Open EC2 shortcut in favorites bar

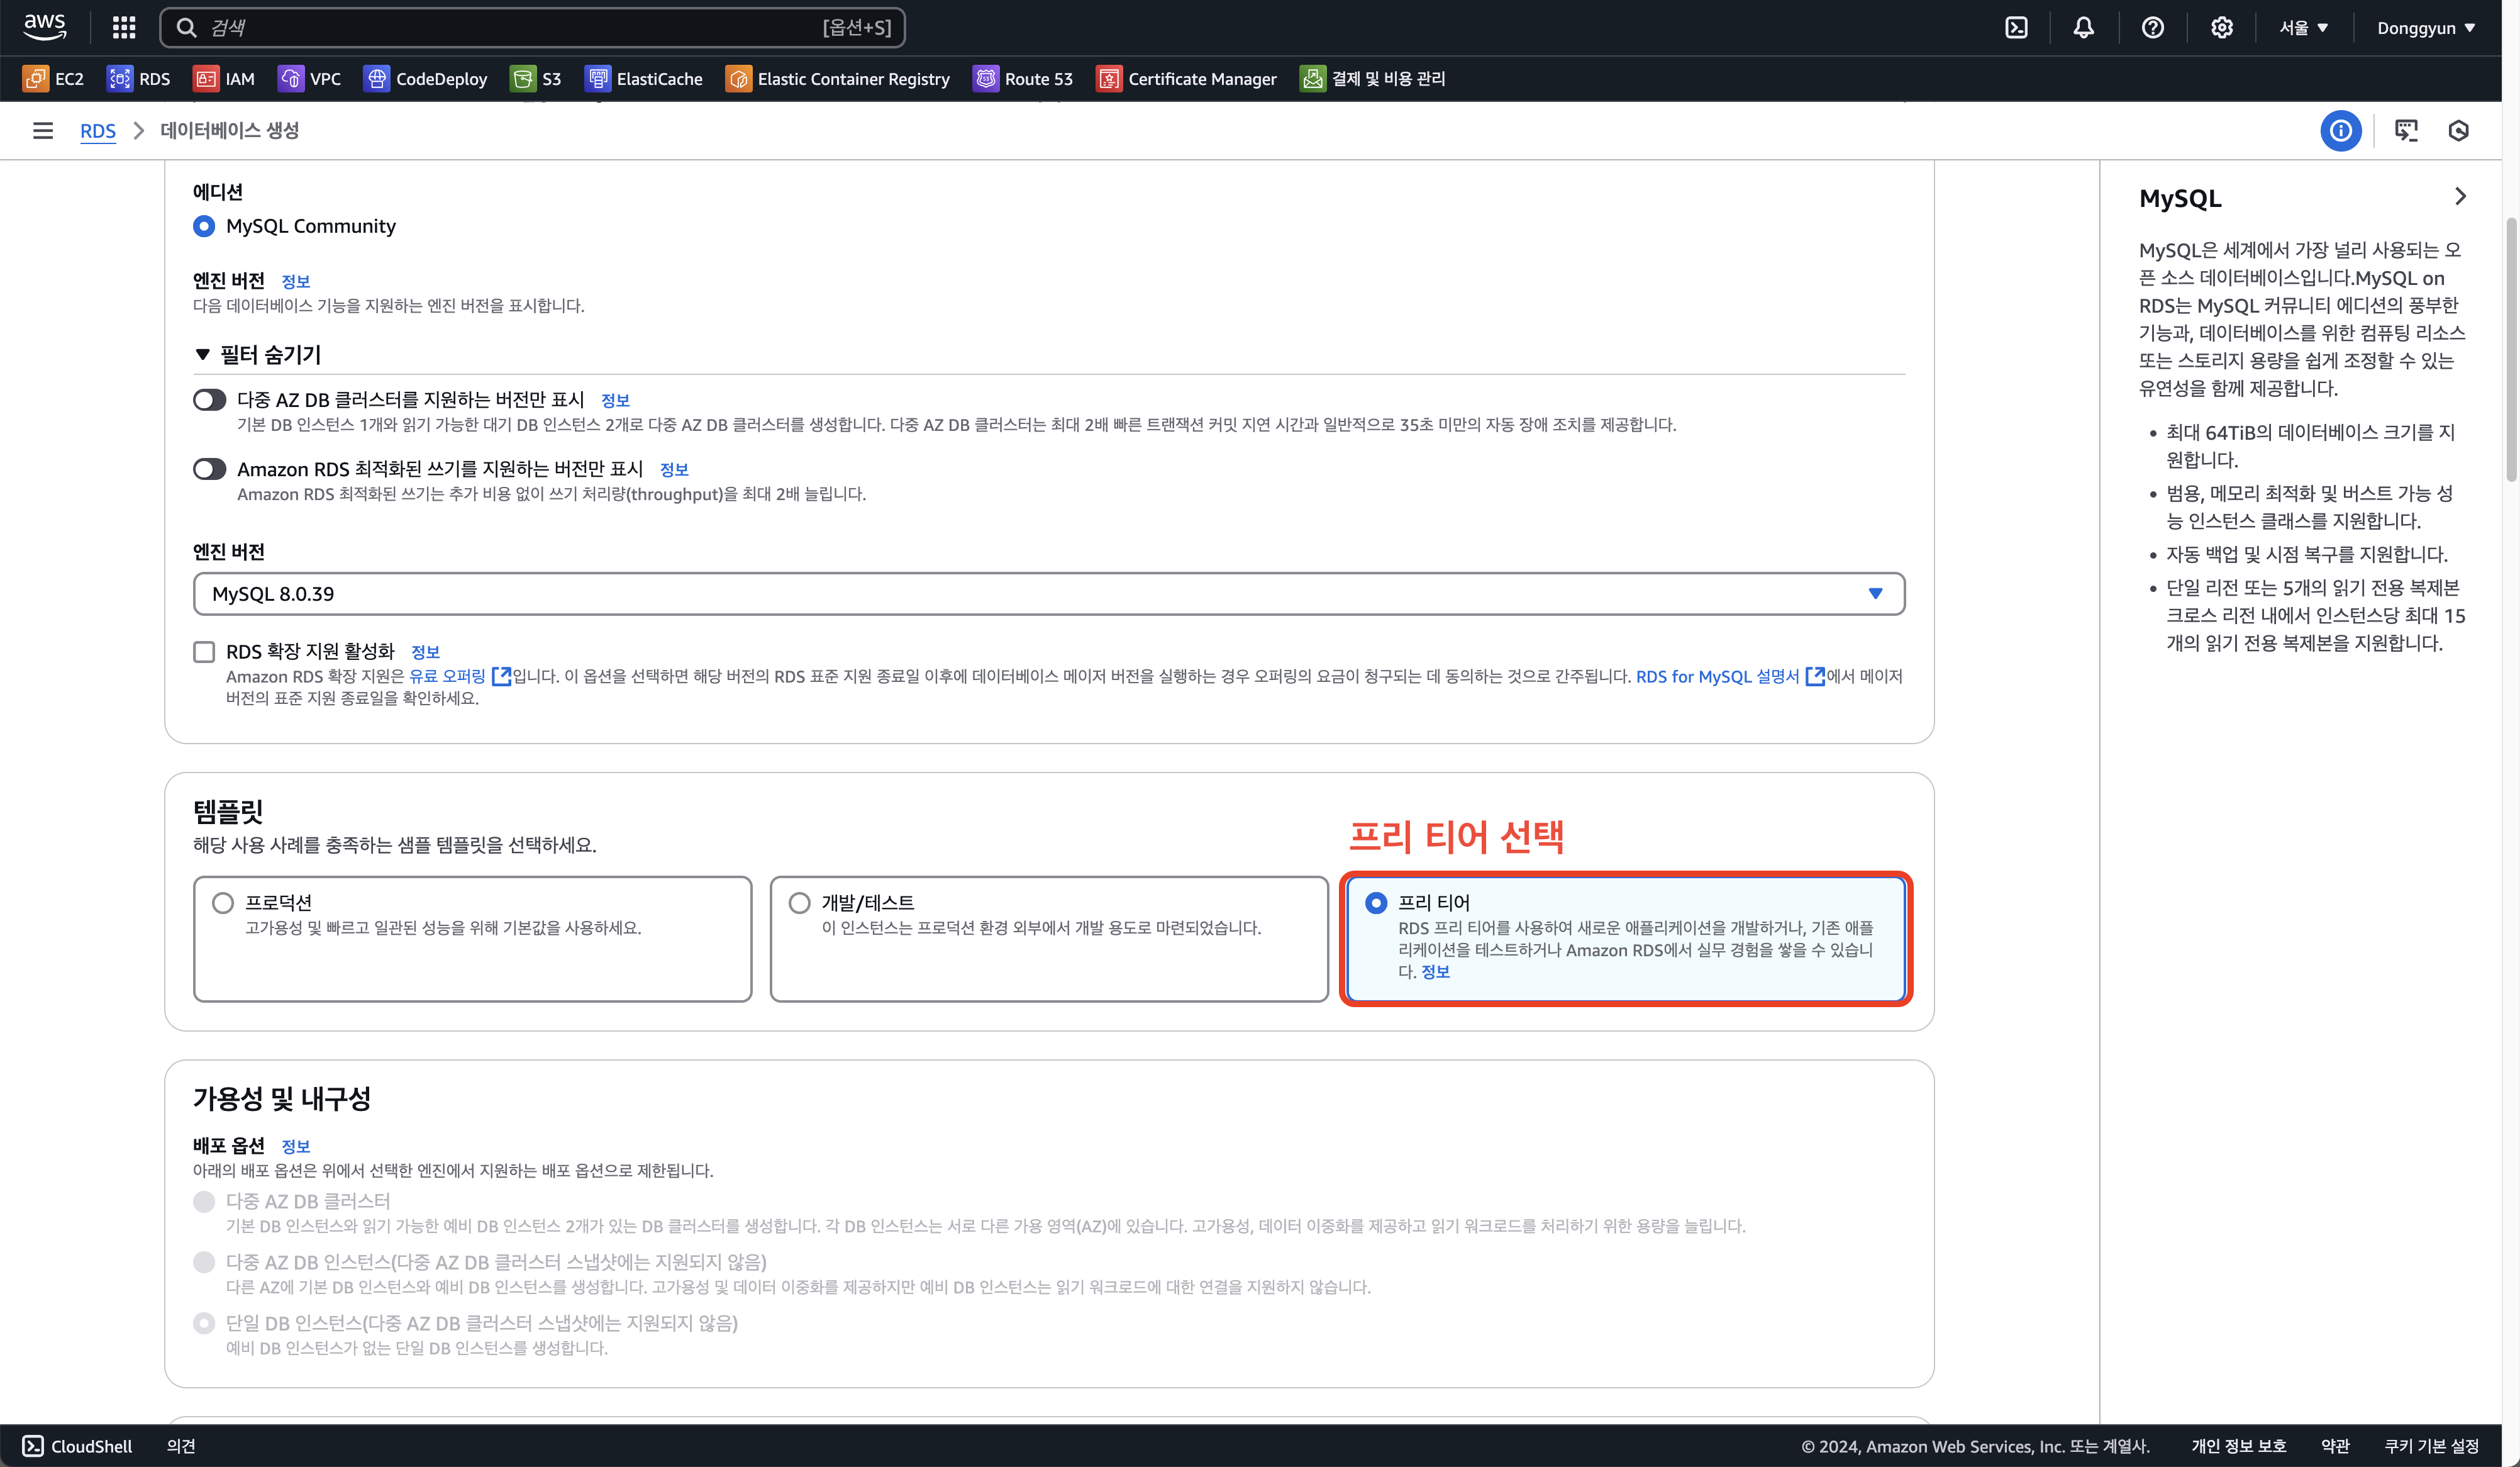(x=54, y=78)
